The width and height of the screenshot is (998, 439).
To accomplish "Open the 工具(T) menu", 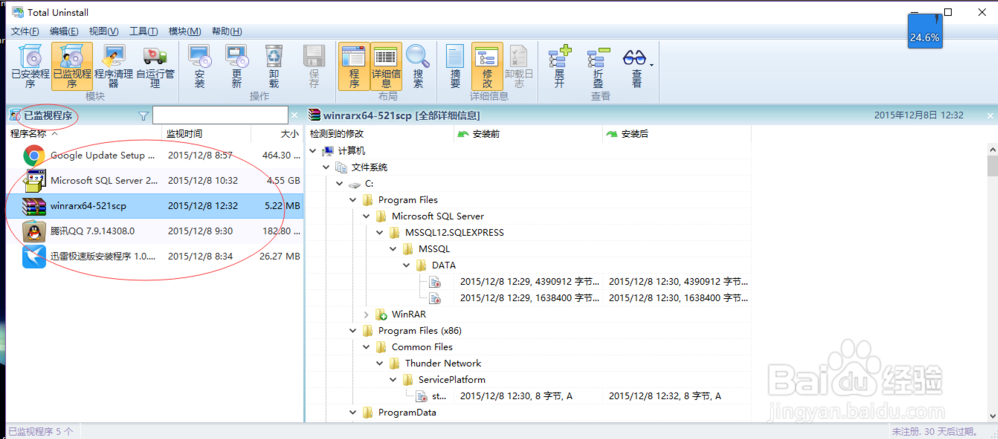I will pyautogui.click(x=144, y=31).
